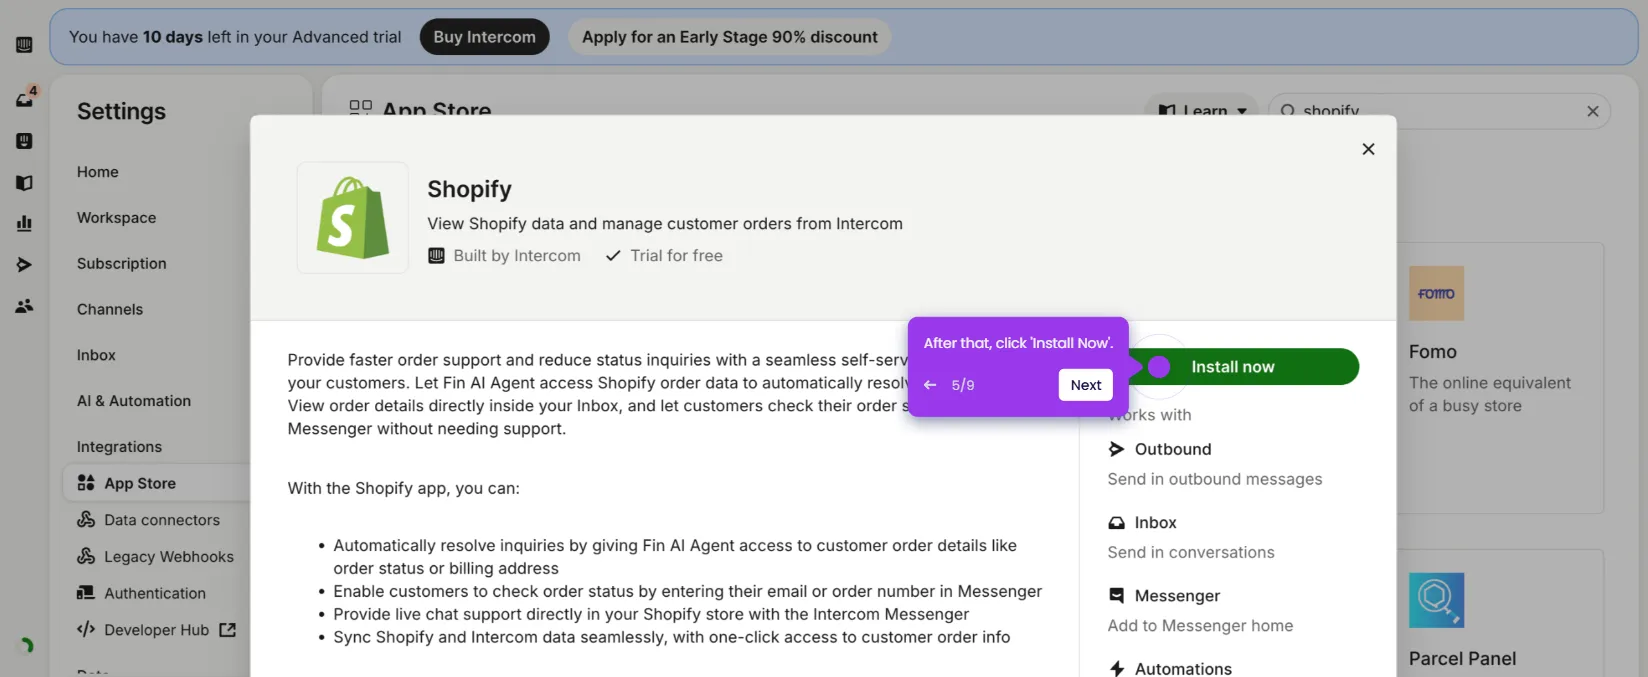Click the Legacy Webhooks icon
Image resolution: width=1648 pixels, height=677 pixels.
point(86,556)
